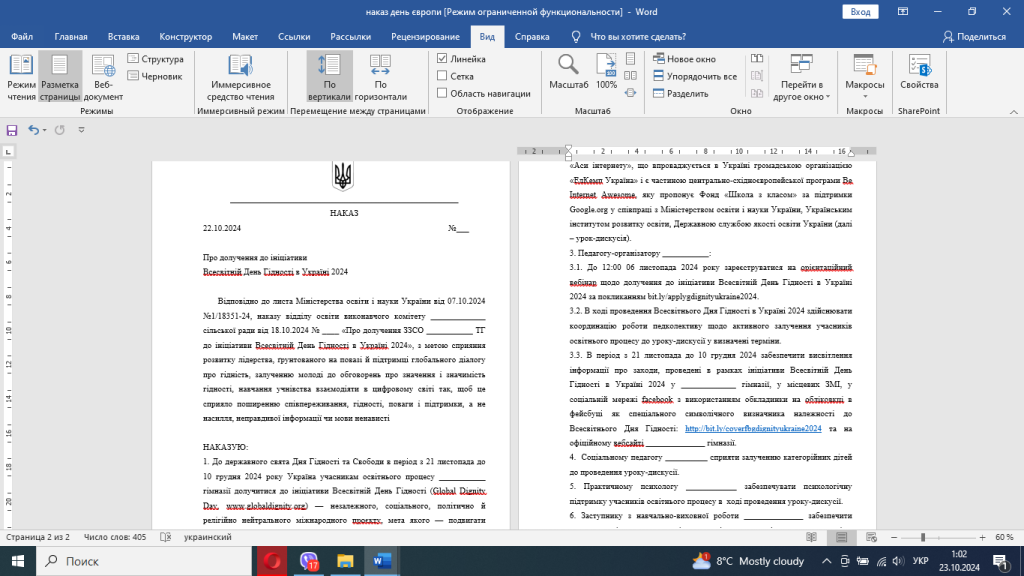This screenshot has height=576, width=1024.
Task: Open SharePoint properties (Свойства)
Action: point(919,72)
